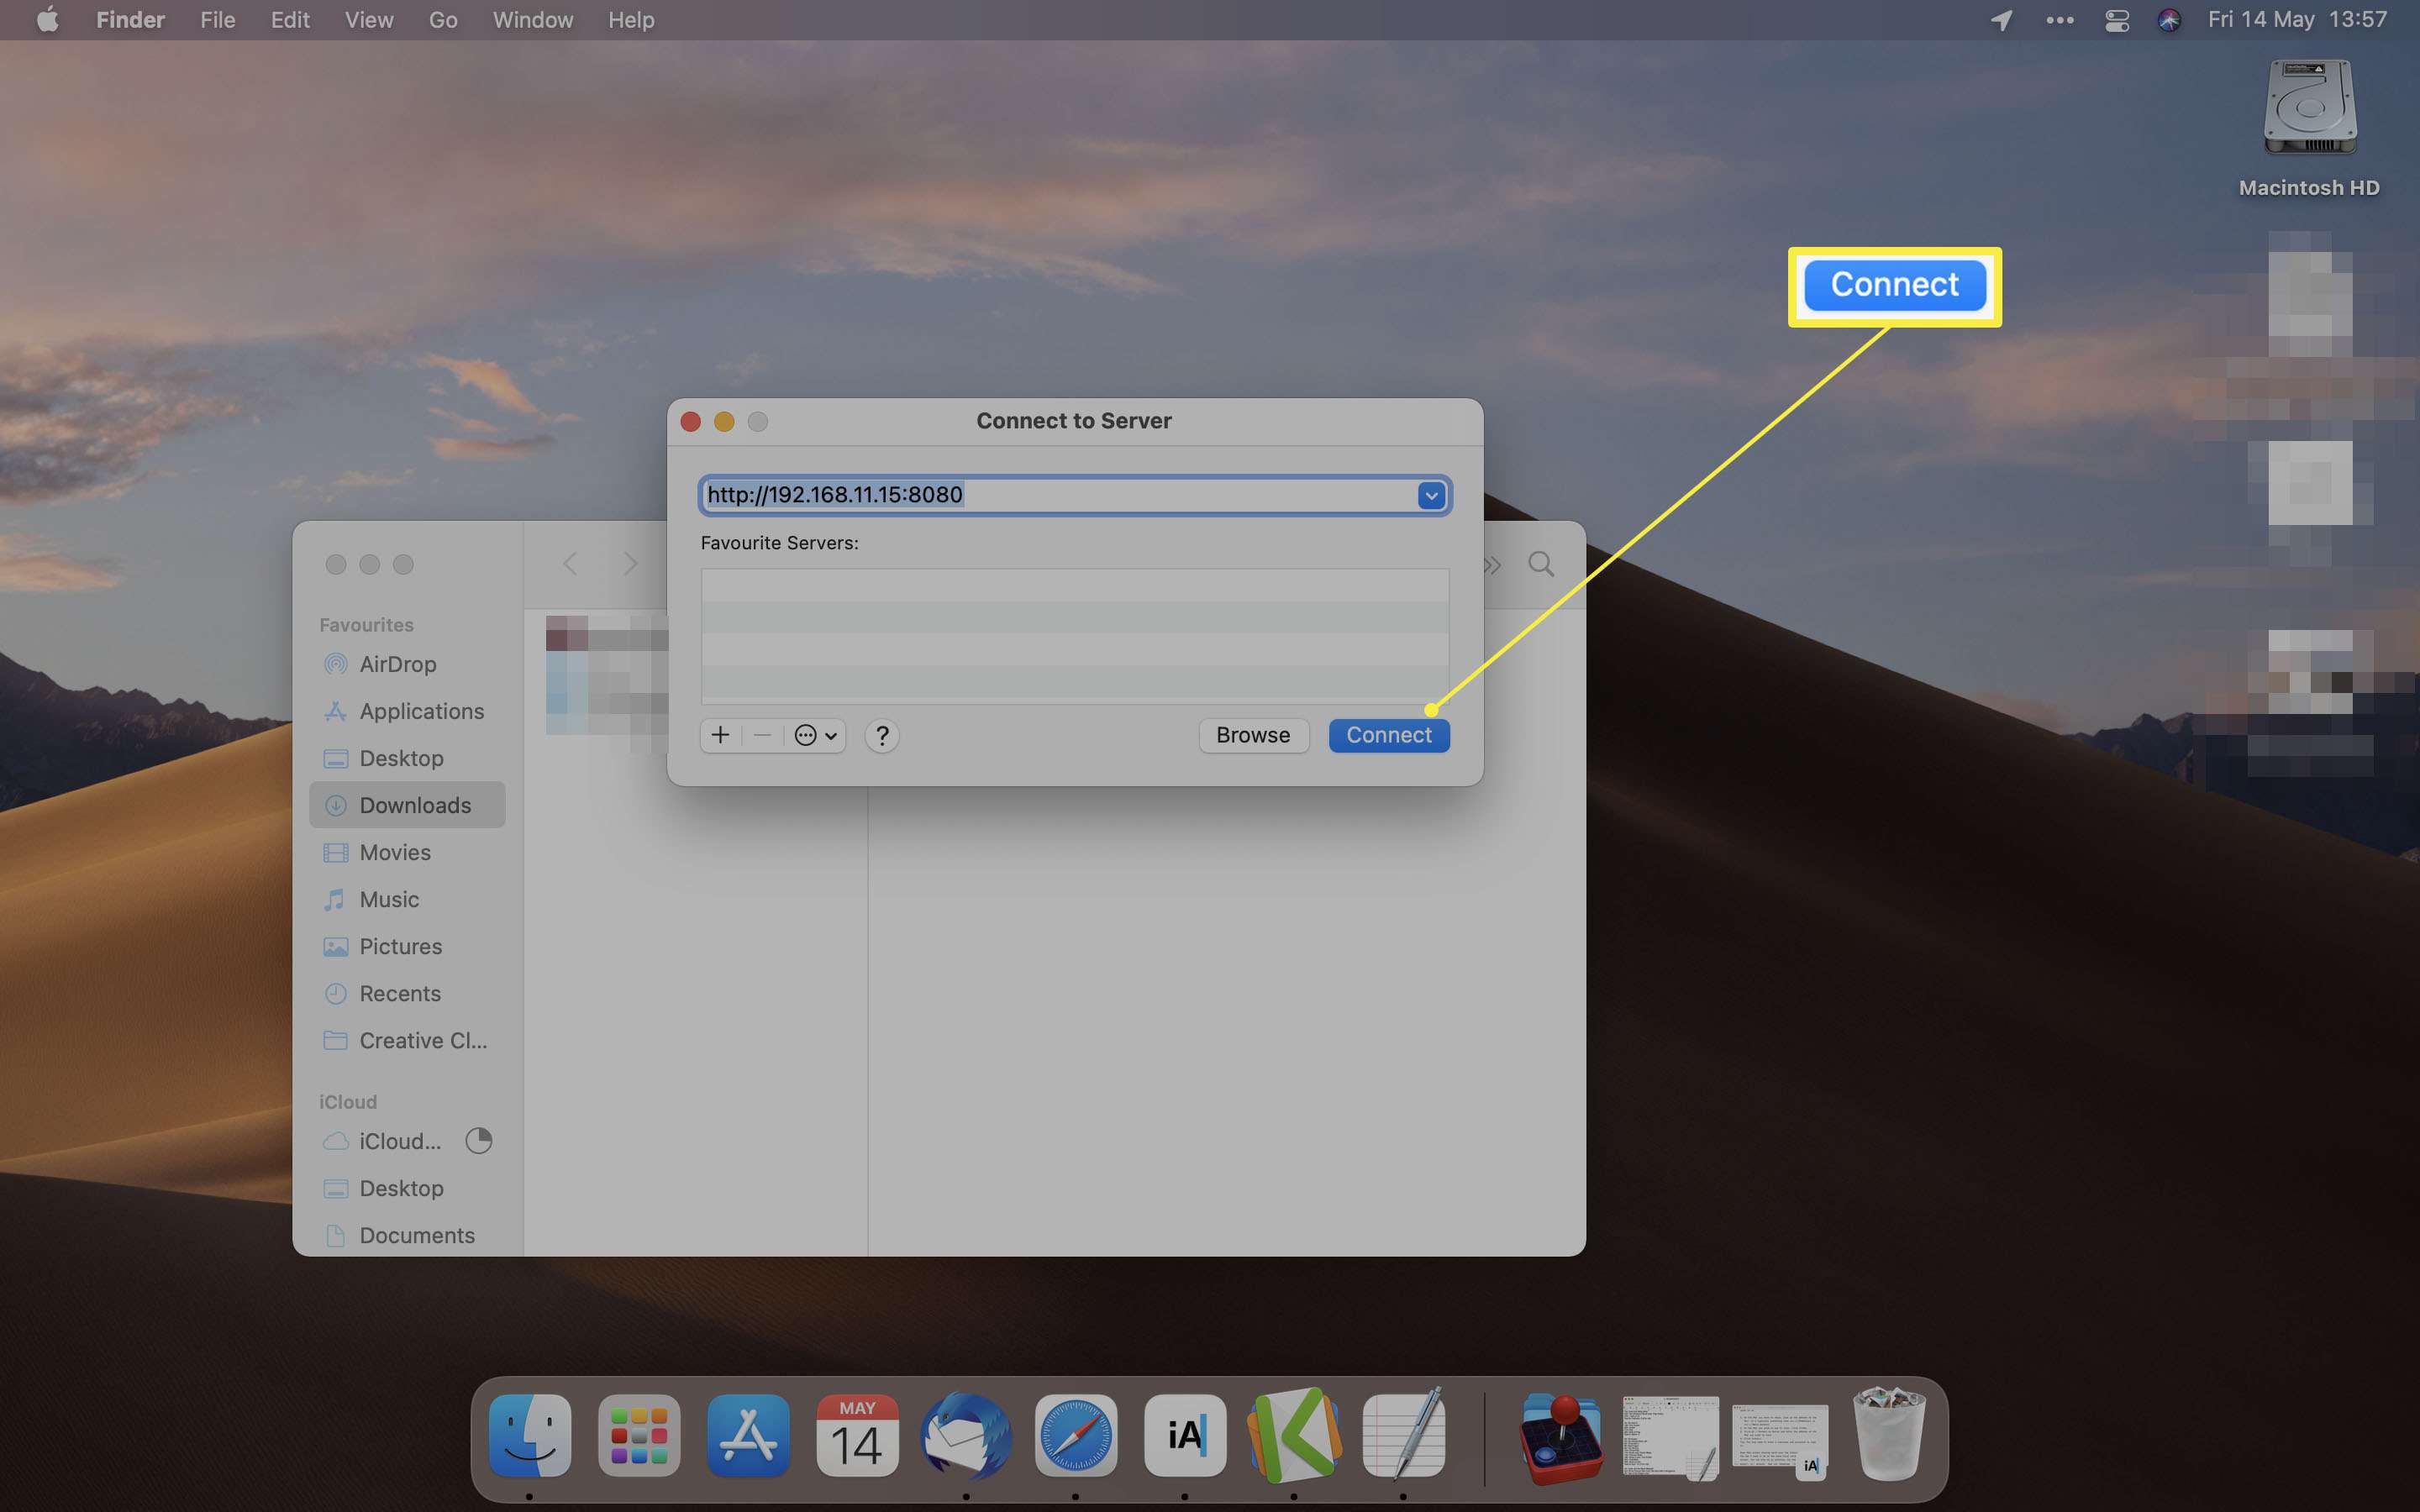Click Finder window back arrow
Screen dimensions: 2420x1512
571,564
